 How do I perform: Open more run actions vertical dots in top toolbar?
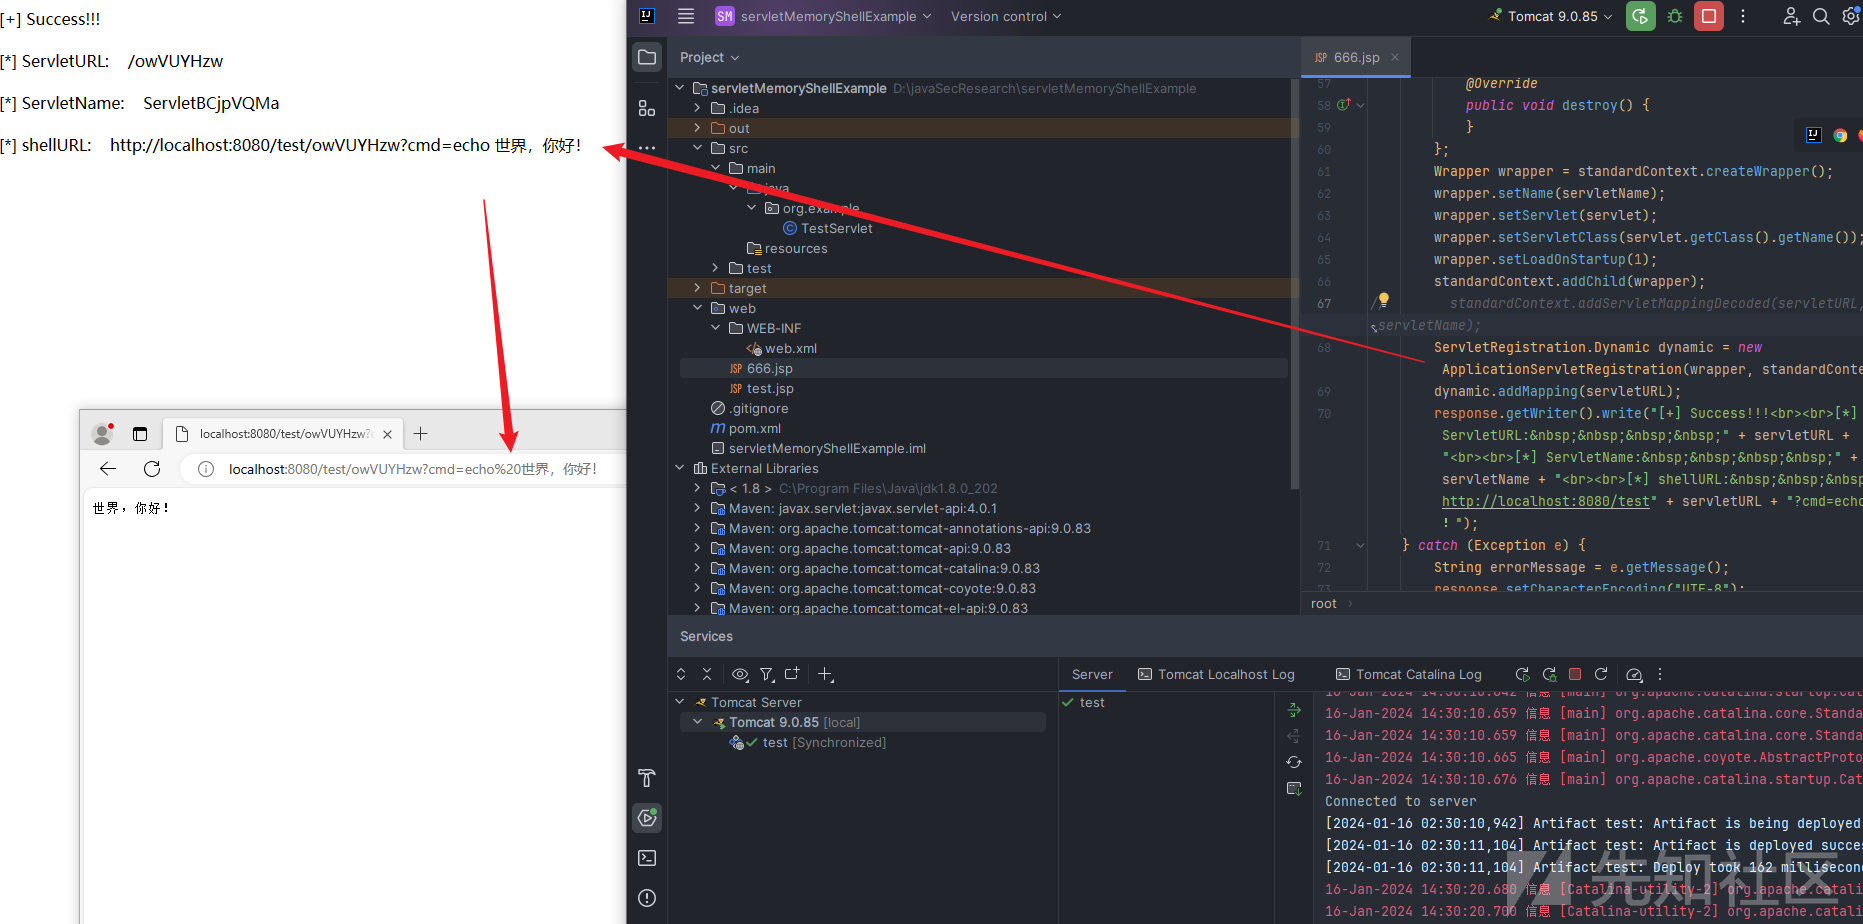coord(1743,16)
